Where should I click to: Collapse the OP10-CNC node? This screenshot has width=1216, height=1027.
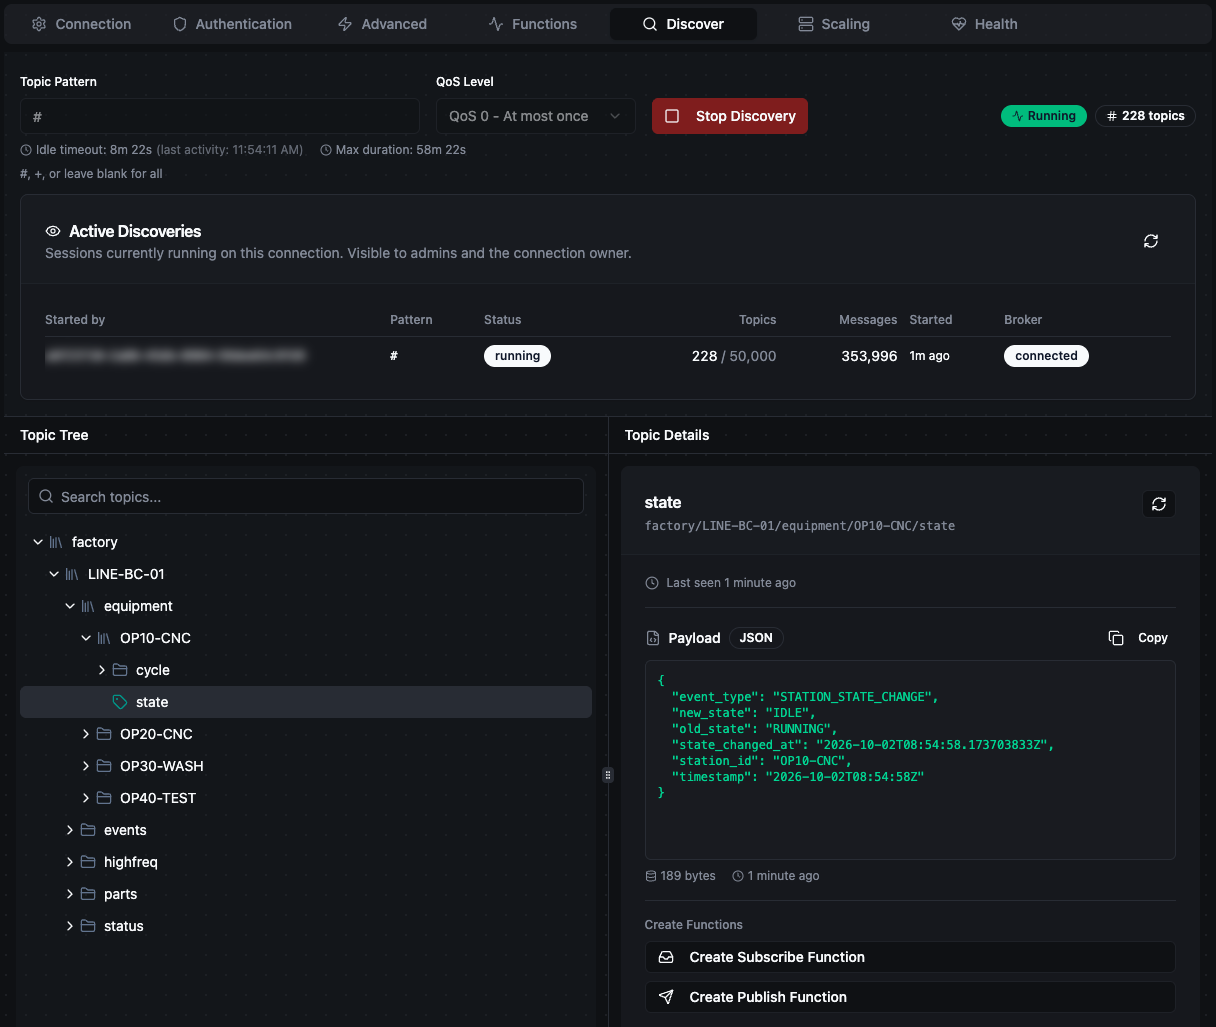coord(86,638)
